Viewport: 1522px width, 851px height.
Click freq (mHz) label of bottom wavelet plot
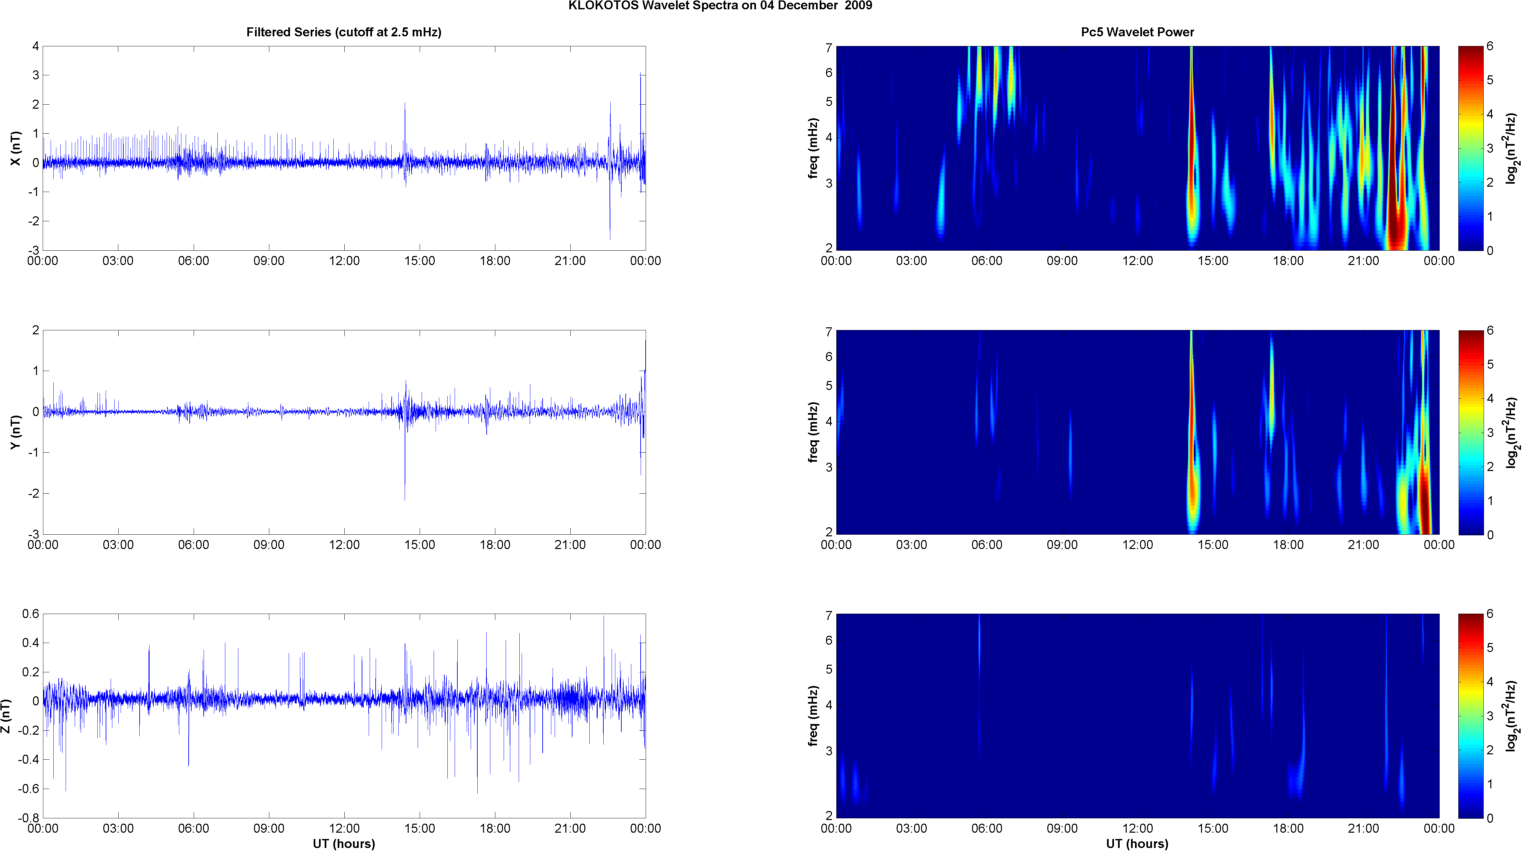pyautogui.click(x=814, y=716)
